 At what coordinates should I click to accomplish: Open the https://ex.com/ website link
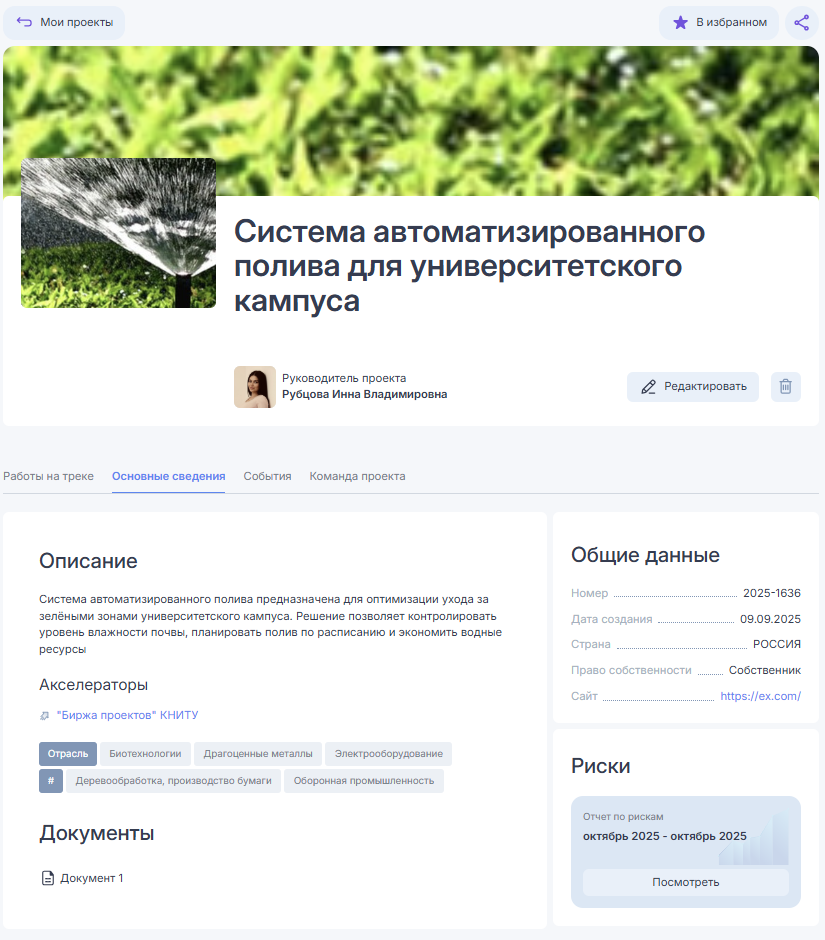[x=760, y=696]
